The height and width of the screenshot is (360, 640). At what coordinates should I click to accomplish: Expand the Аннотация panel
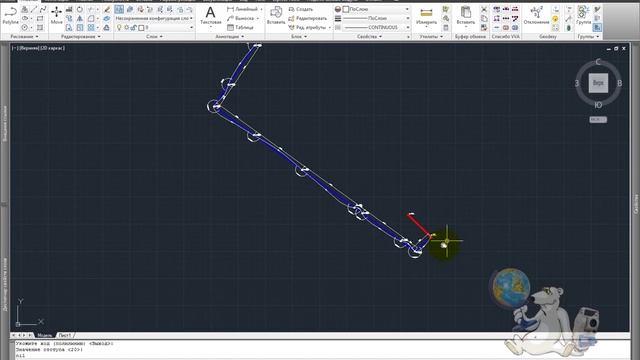click(x=229, y=37)
